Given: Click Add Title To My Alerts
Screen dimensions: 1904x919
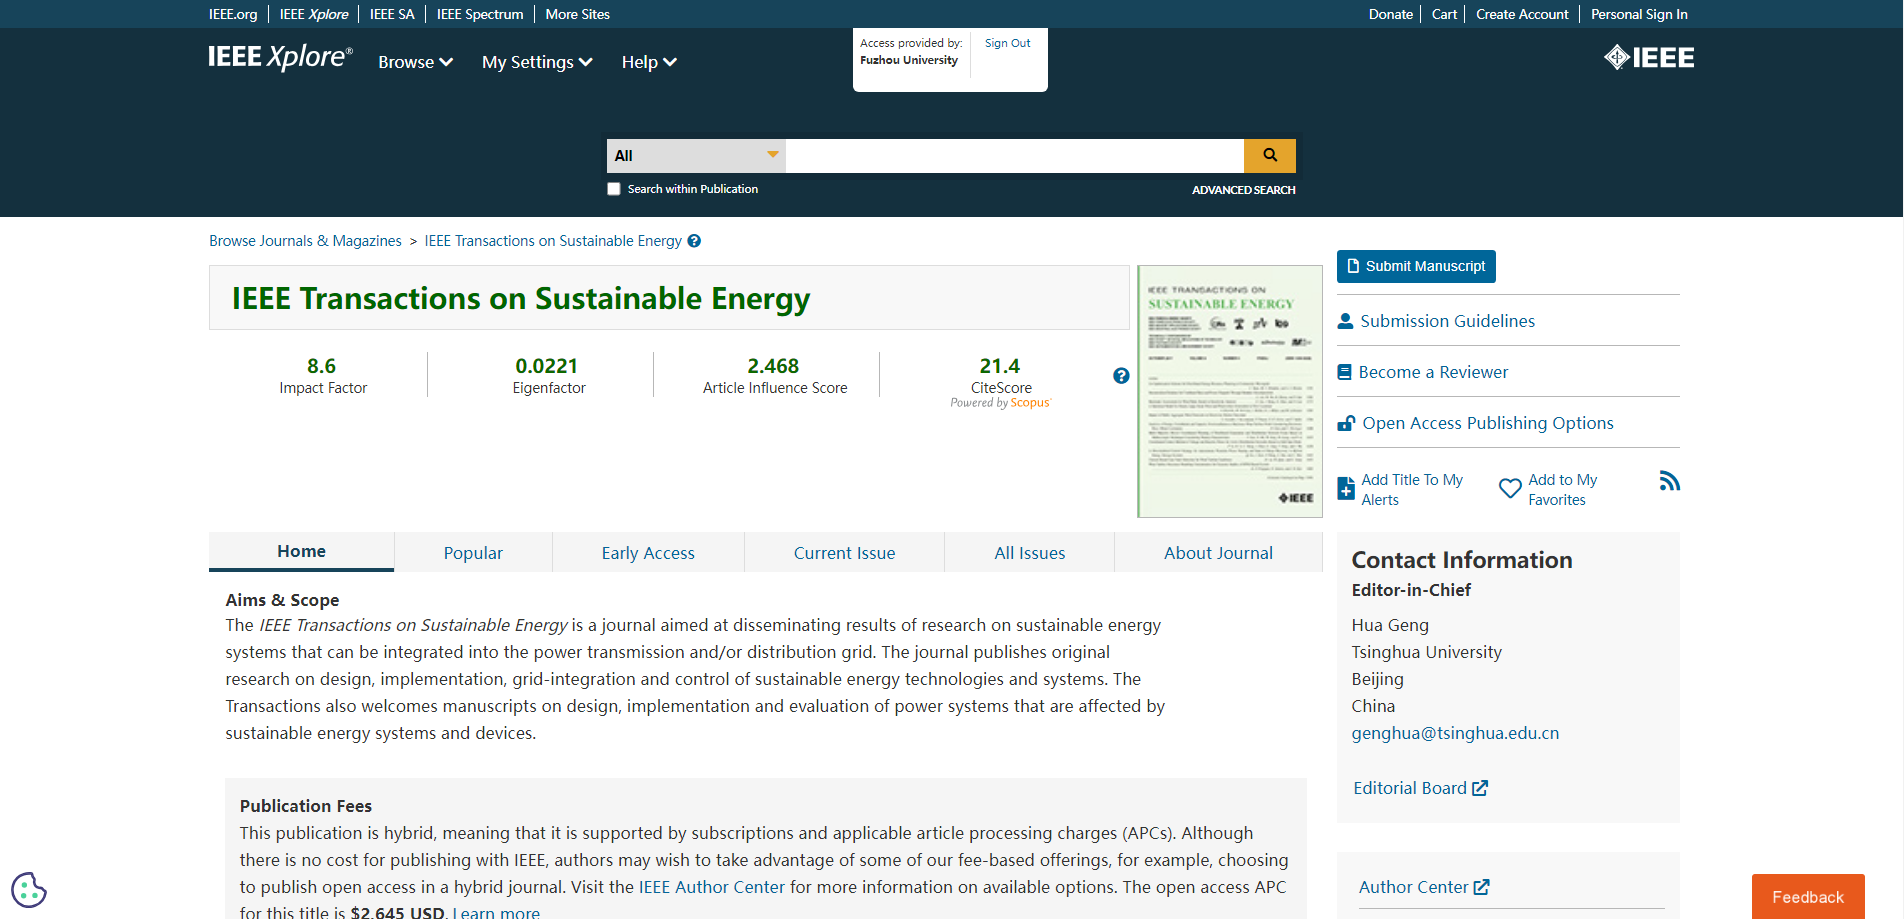Looking at the screenshot, I should click(1401, 490).
